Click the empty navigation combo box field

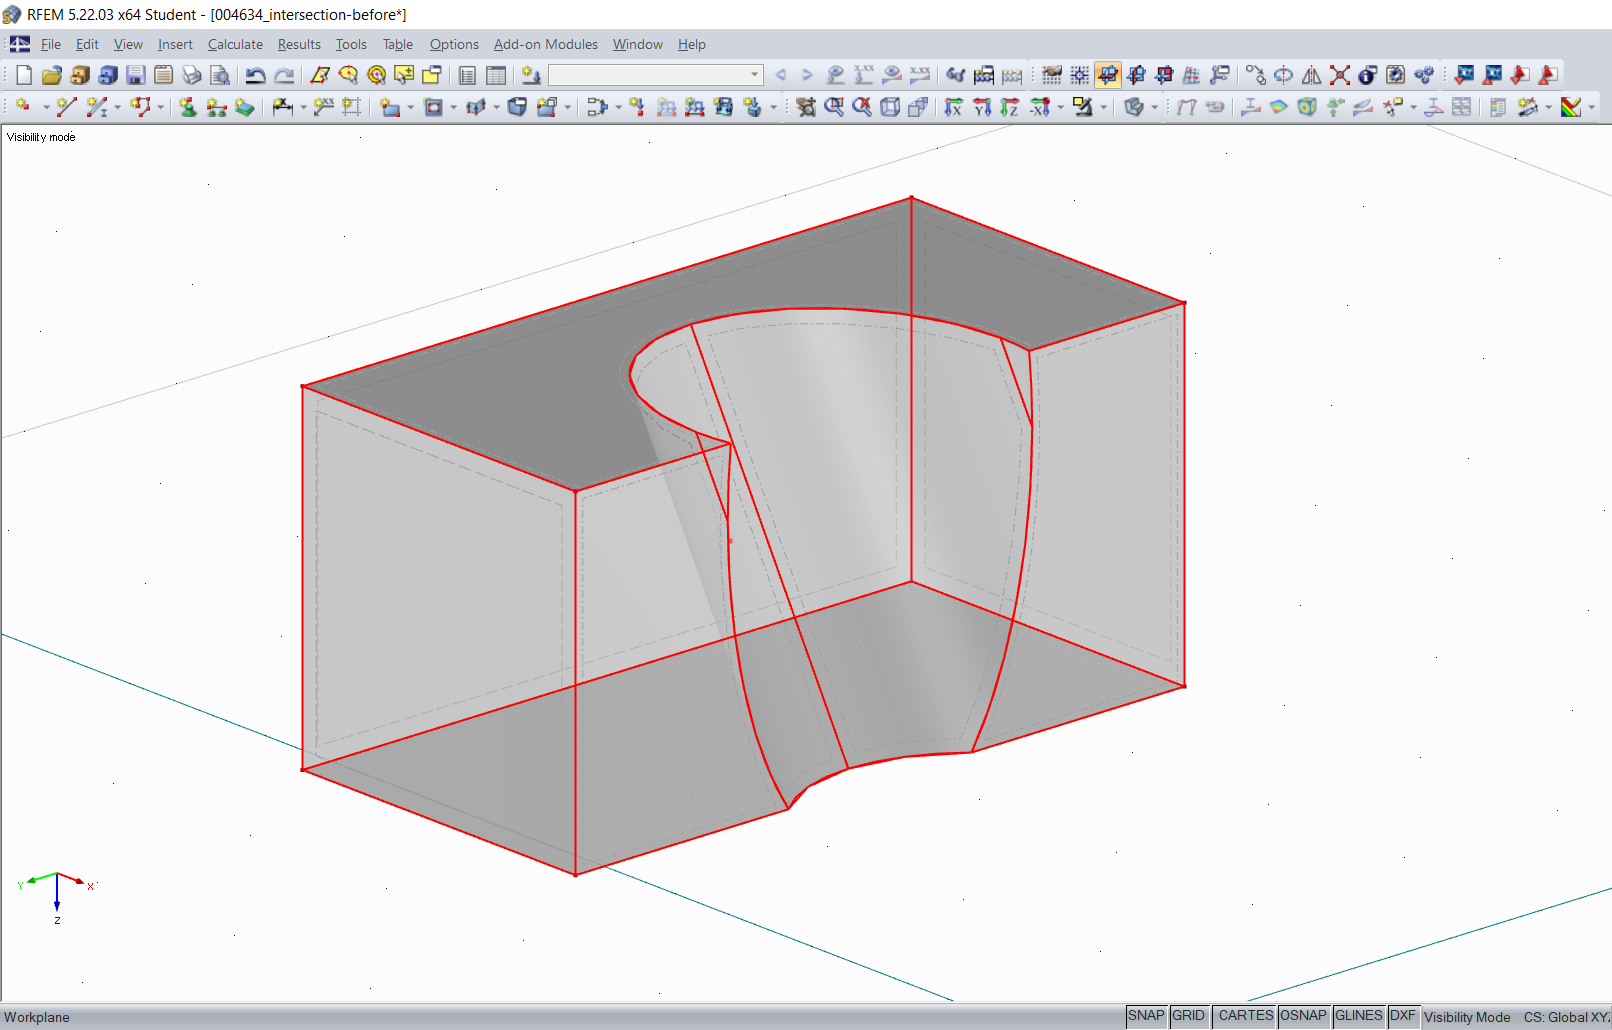(650, 75)
